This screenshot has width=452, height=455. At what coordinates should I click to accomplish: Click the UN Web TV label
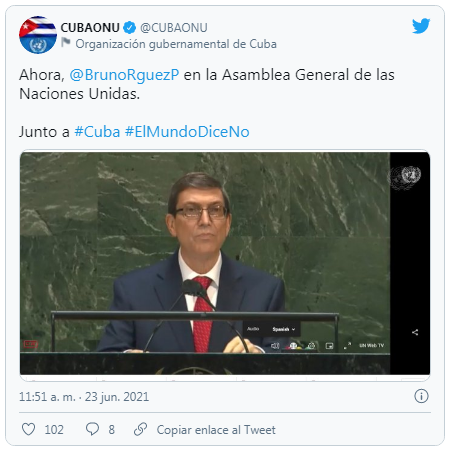(372, 345)
